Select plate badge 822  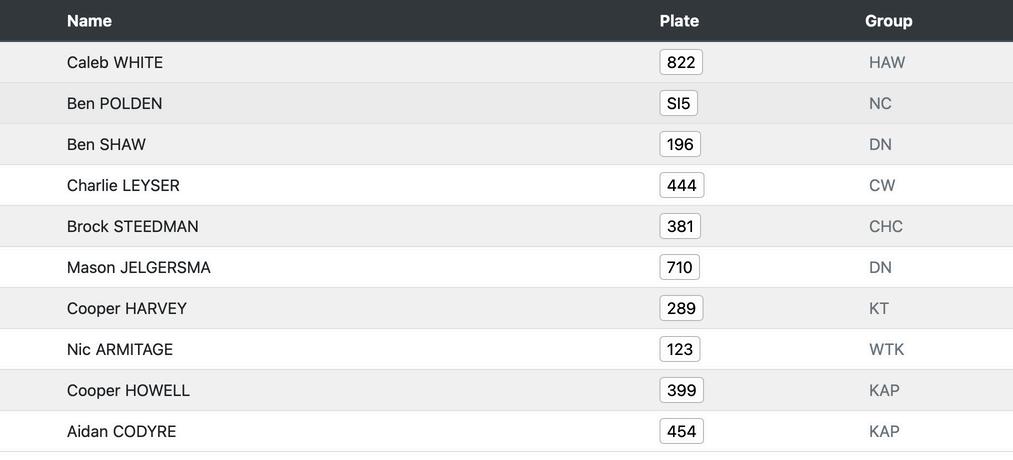[681, 62]
